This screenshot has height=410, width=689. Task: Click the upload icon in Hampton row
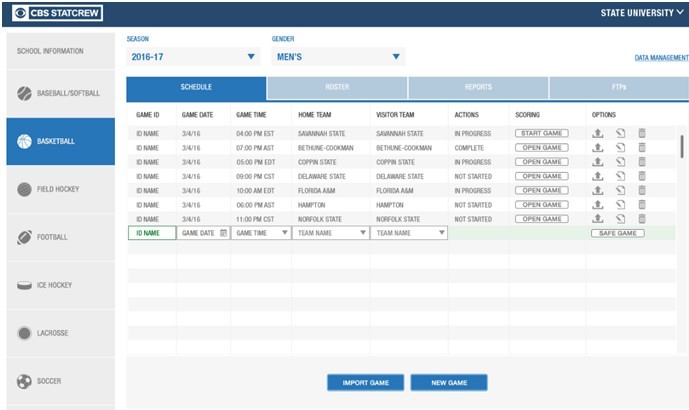pos(598,205)
